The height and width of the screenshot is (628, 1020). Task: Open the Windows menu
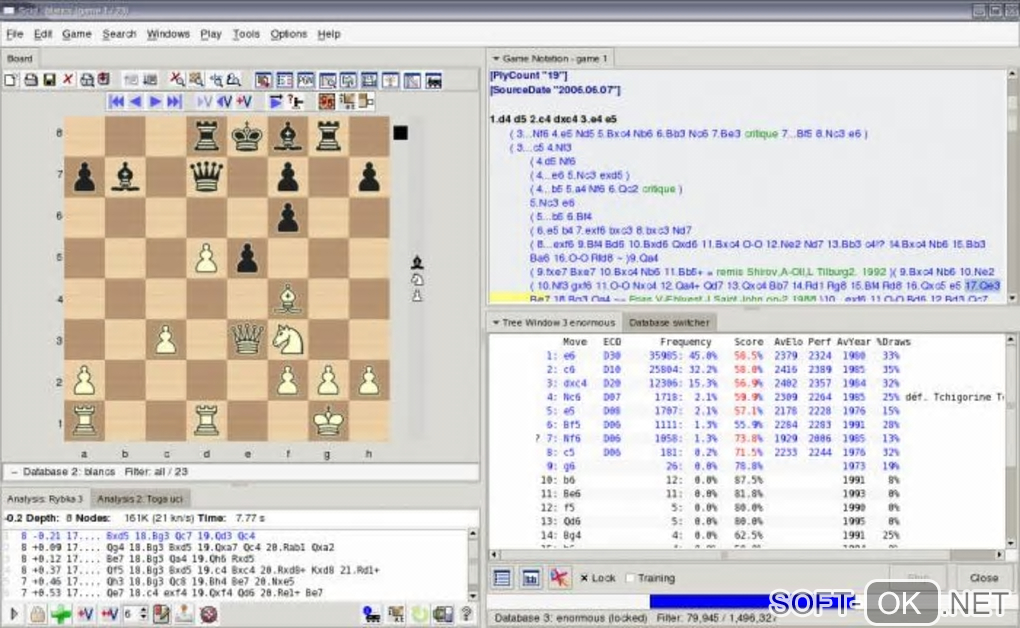pyautogui.click(x=168, y=34)
